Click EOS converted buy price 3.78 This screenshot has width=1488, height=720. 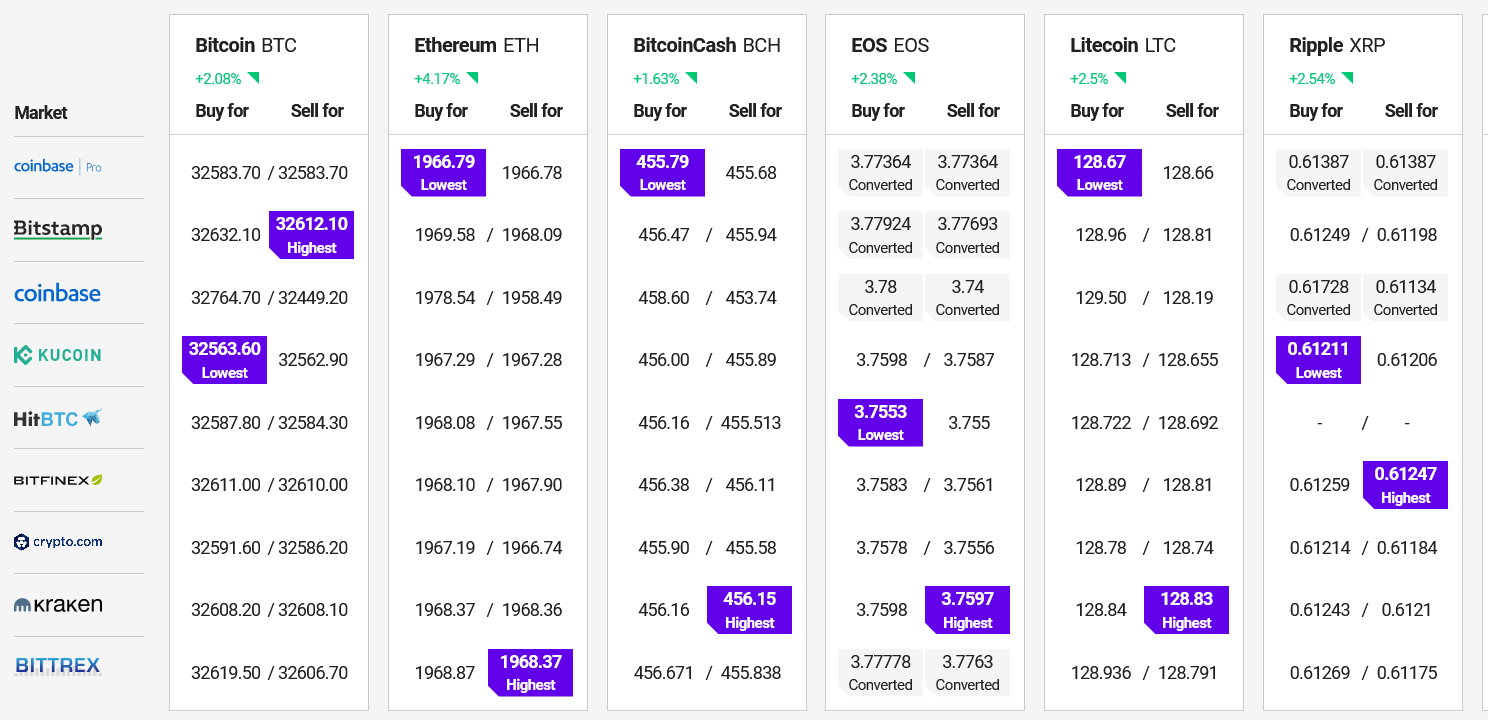[880, 297]
